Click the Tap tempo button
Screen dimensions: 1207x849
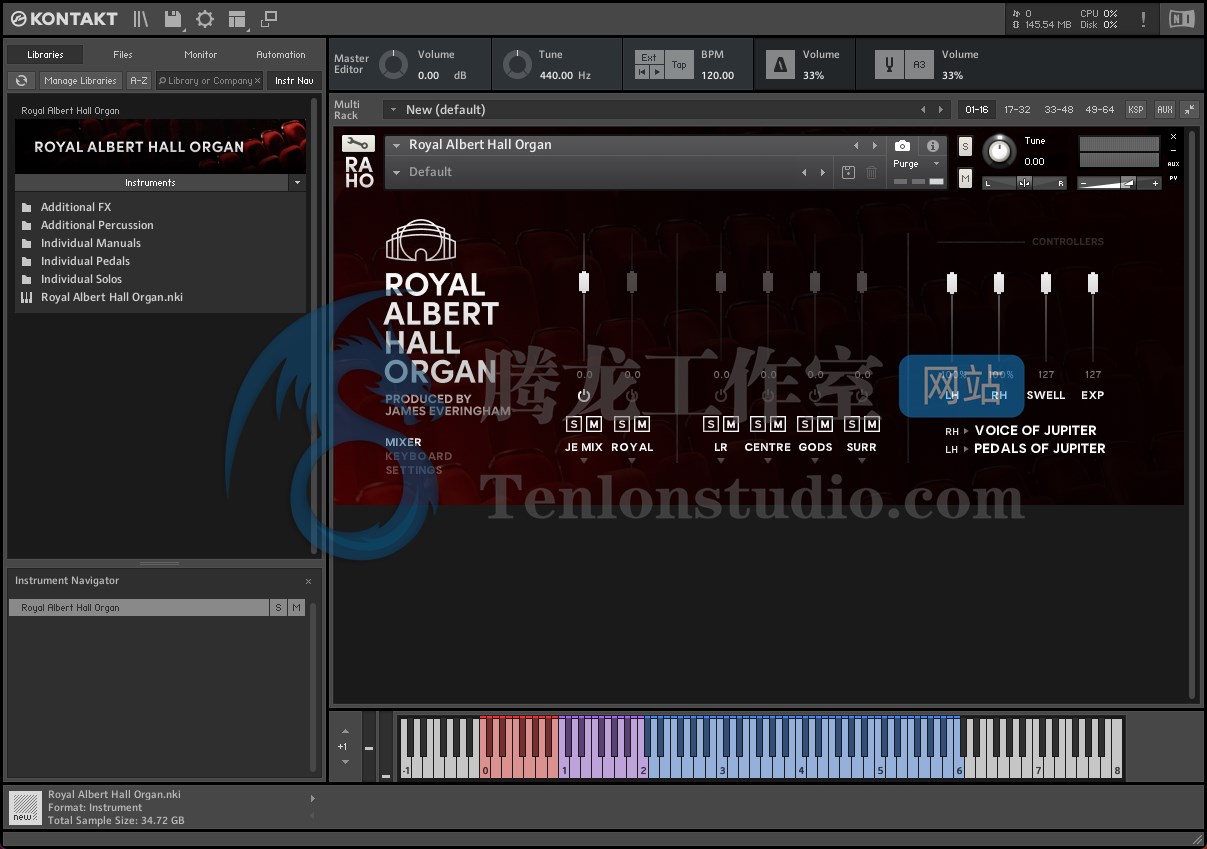click(x=679, y=65)
